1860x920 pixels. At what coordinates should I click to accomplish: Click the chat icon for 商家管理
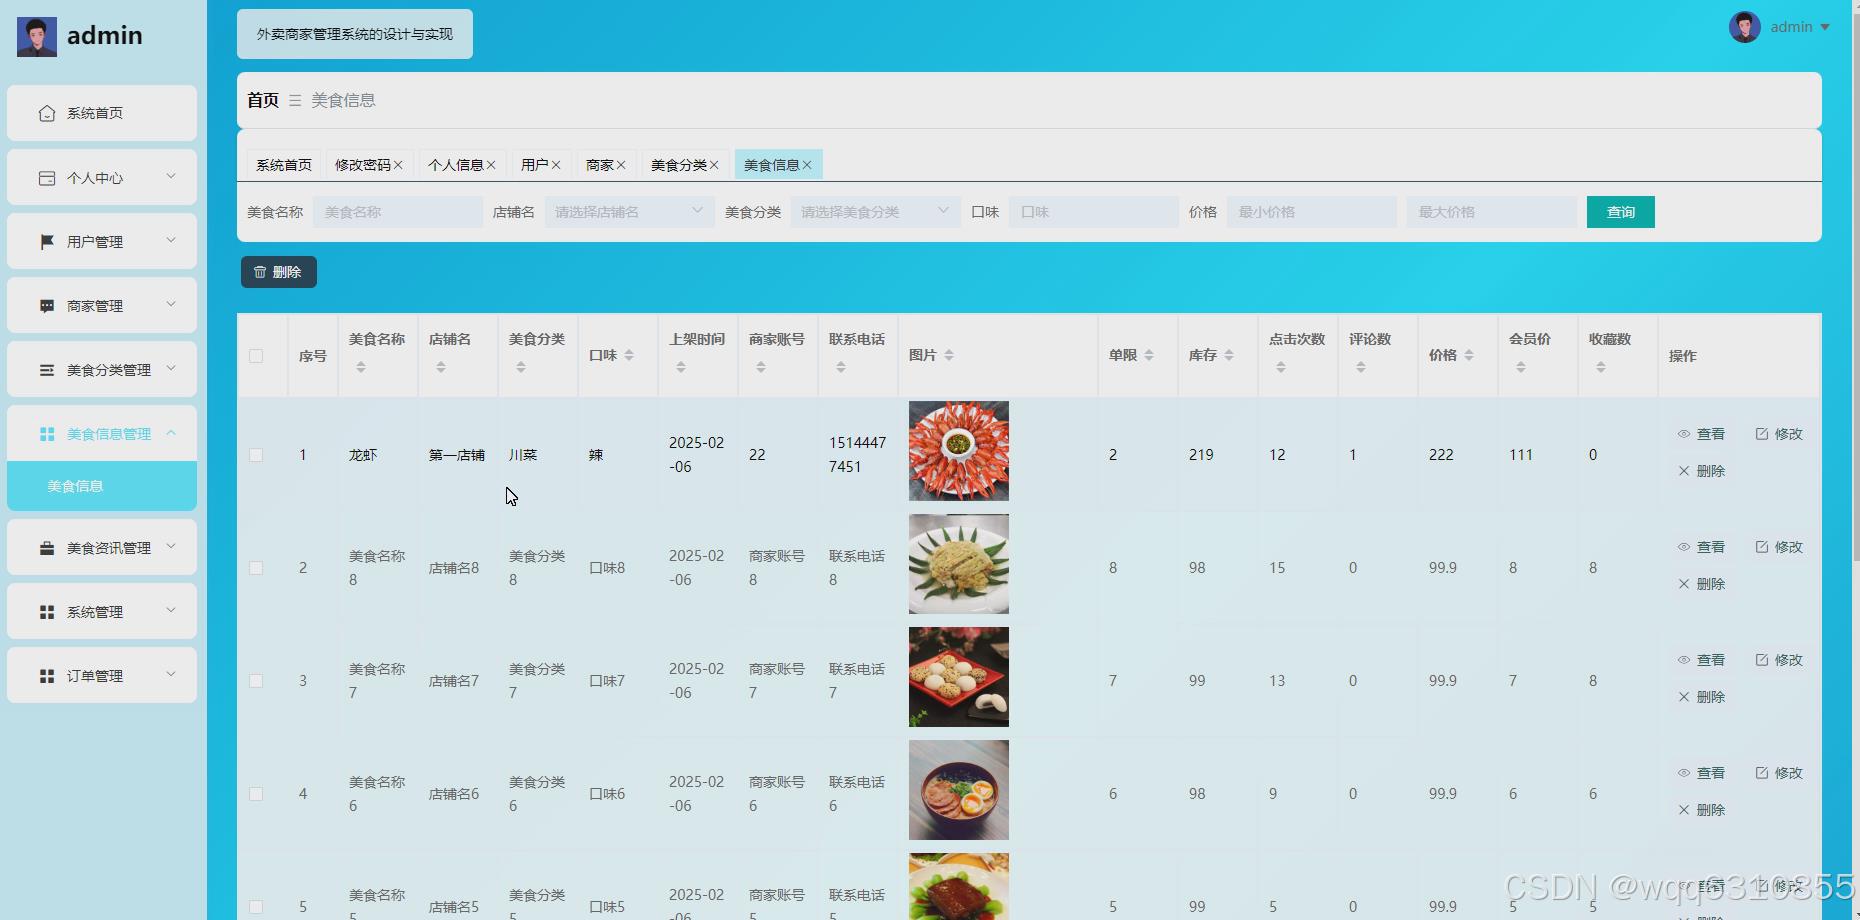click(46, 305)
